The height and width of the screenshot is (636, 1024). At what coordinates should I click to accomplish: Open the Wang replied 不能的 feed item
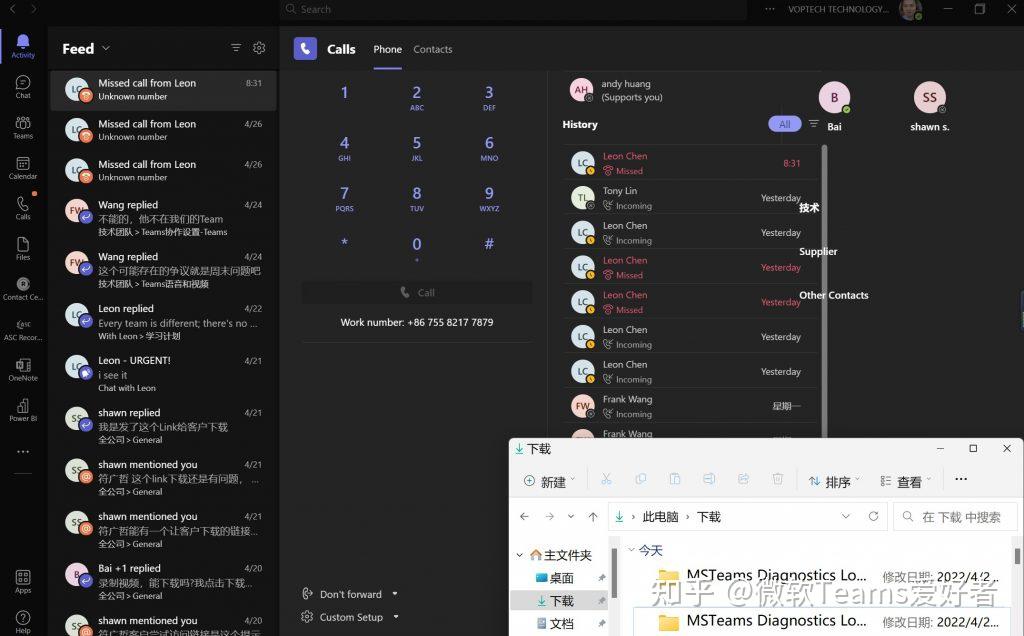pos(163,217)
